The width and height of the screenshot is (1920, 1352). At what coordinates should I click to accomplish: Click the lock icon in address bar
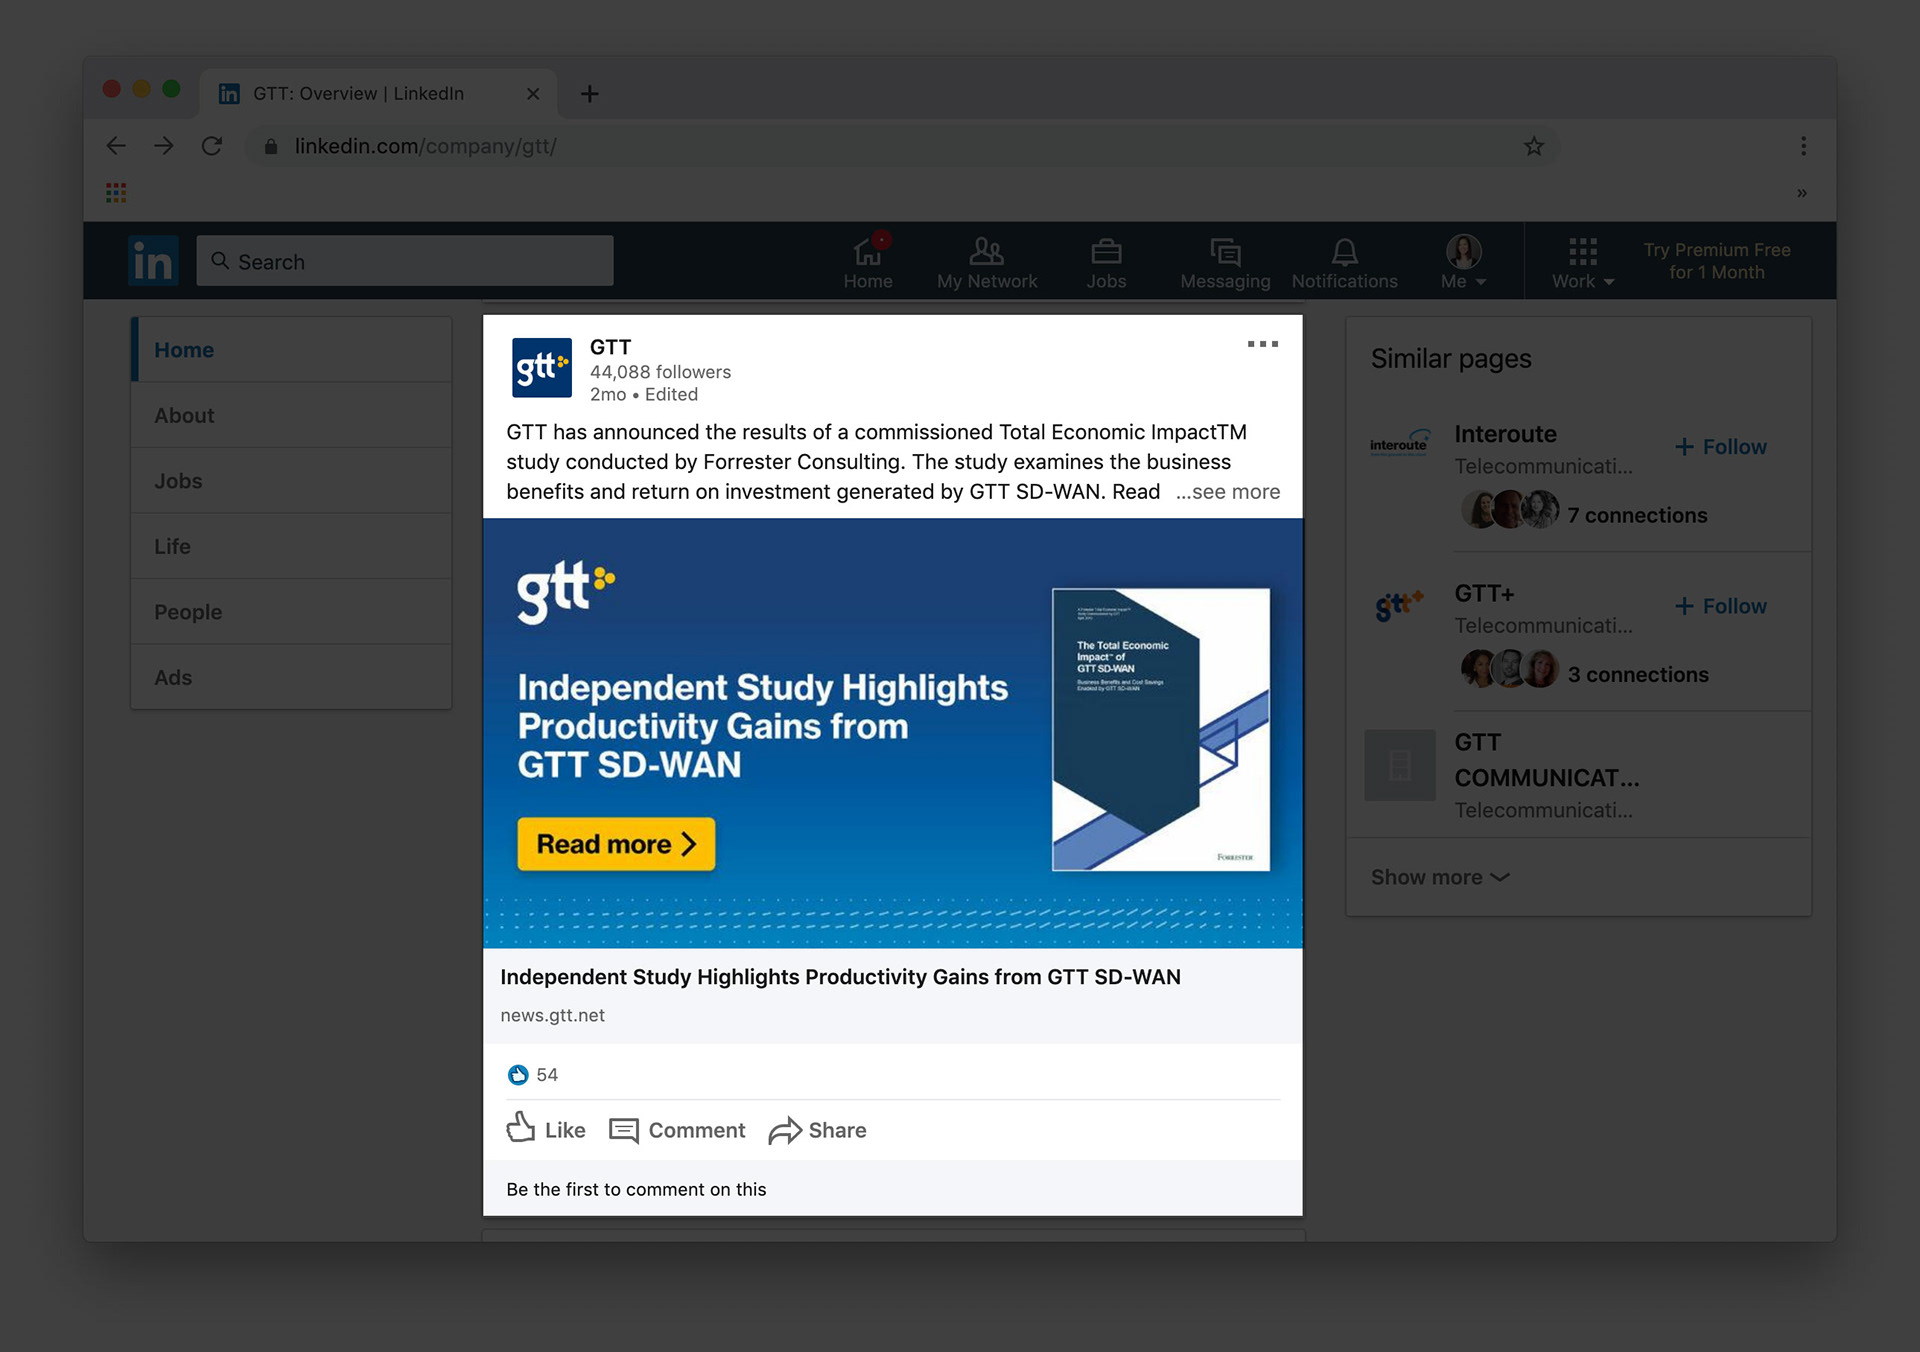(x=271, y=146)
